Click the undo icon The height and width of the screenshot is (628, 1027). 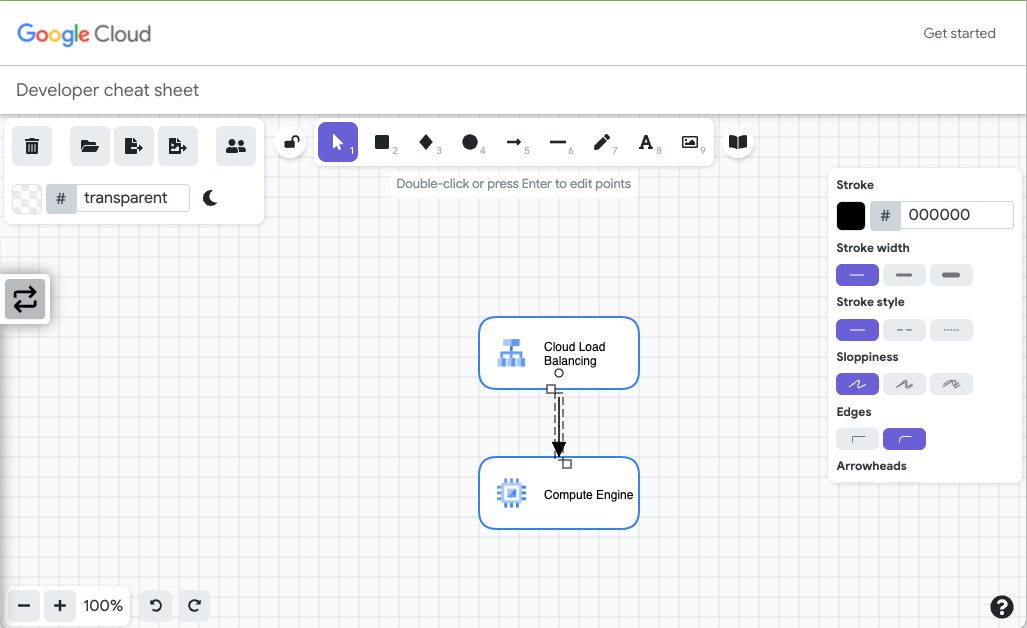pyautogui.click(x=156, y=606)
